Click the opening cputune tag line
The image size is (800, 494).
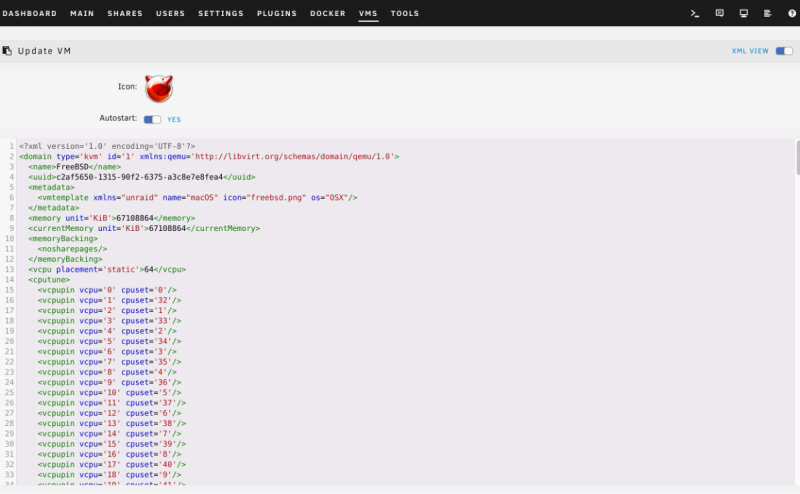point(49,280)
